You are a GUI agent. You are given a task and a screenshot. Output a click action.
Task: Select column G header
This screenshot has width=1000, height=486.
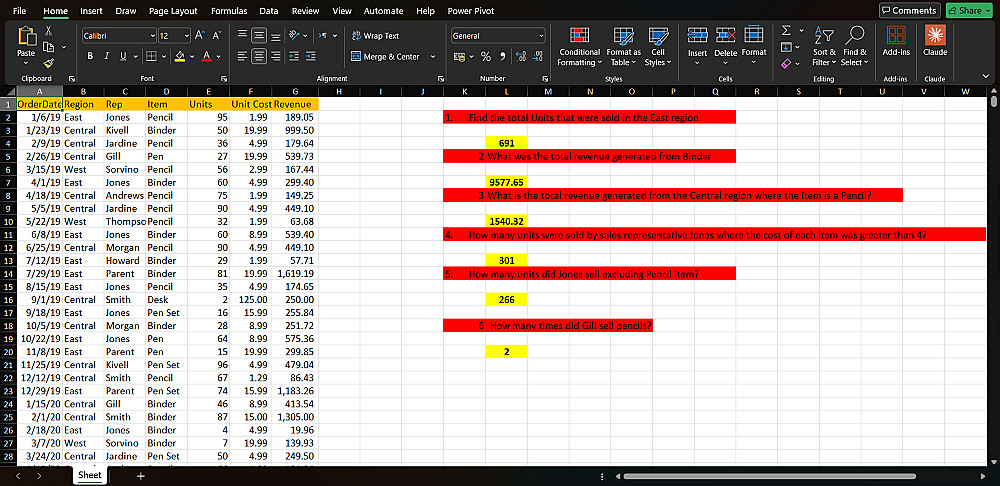(x=295, y=92)
